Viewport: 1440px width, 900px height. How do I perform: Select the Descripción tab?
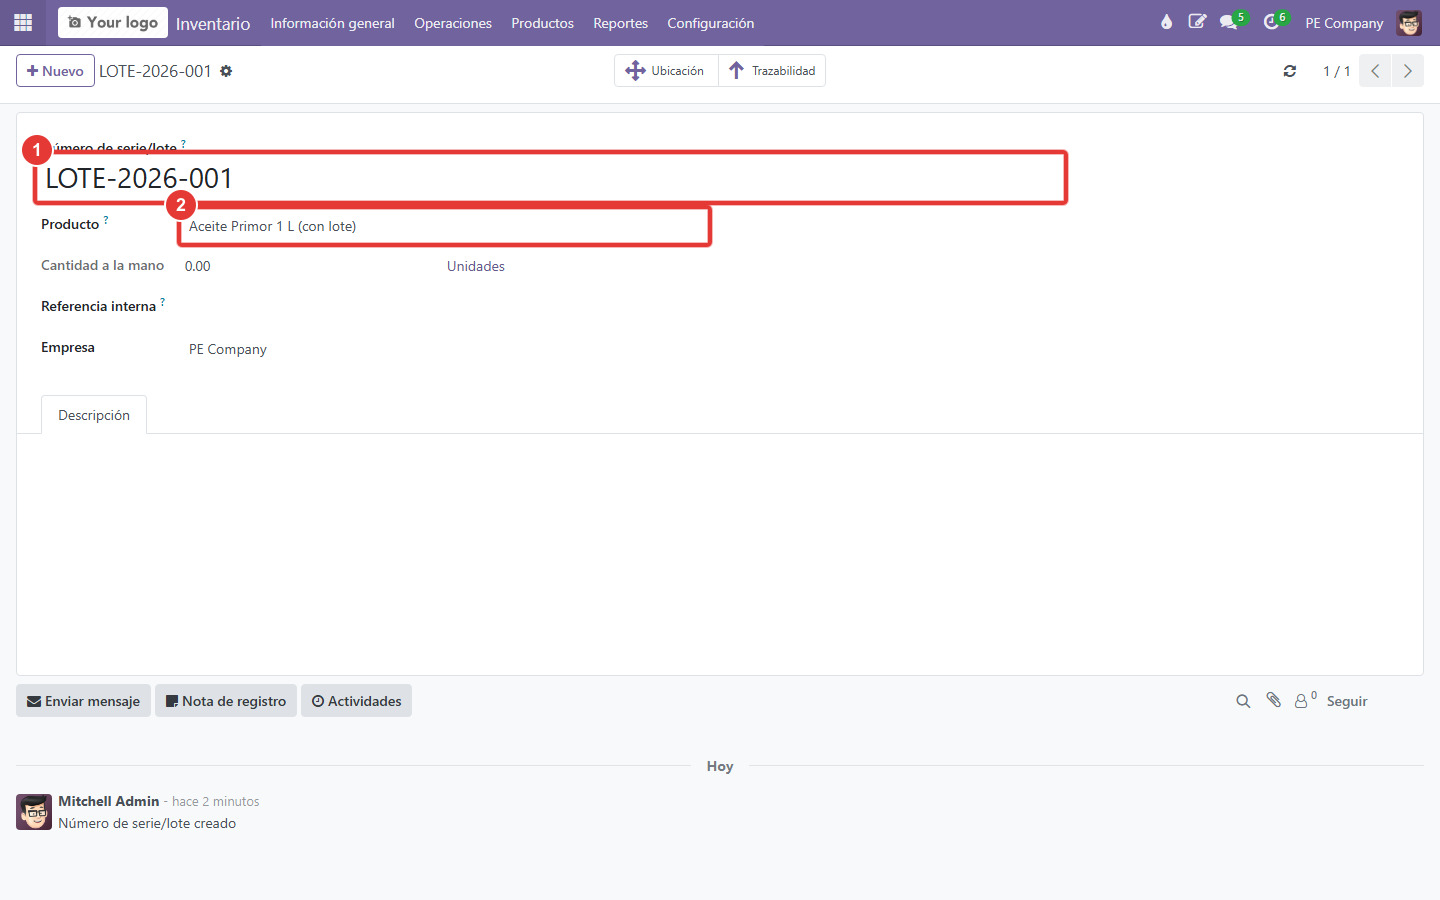point(94,415)
